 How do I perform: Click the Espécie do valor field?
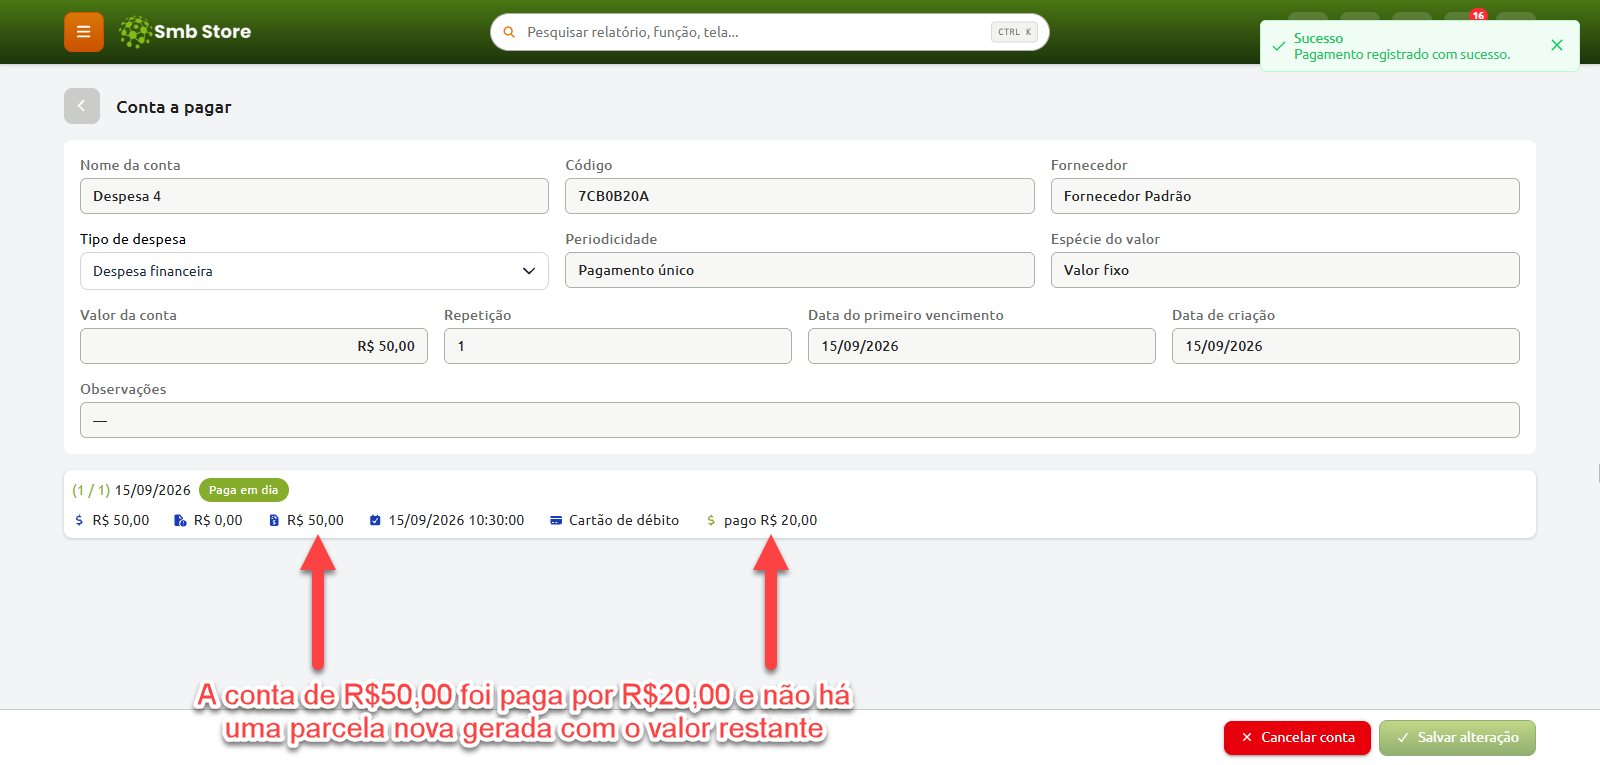(1285, 270)
